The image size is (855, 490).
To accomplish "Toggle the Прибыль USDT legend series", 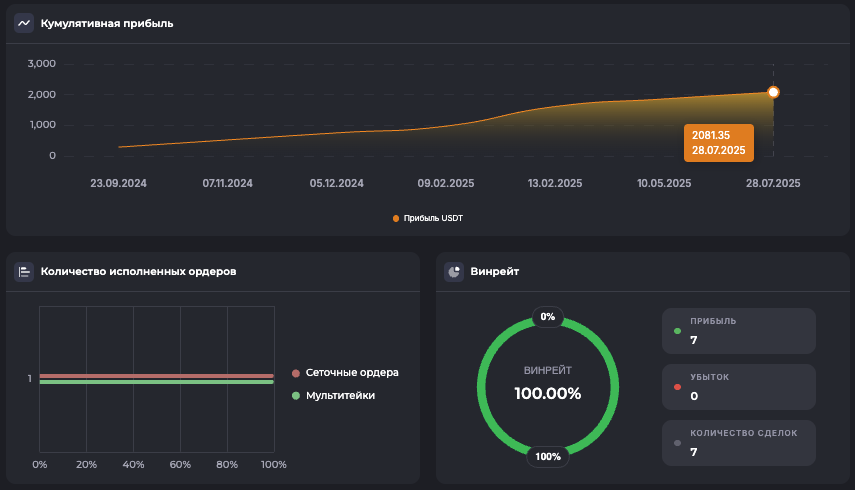I will 428,218.
